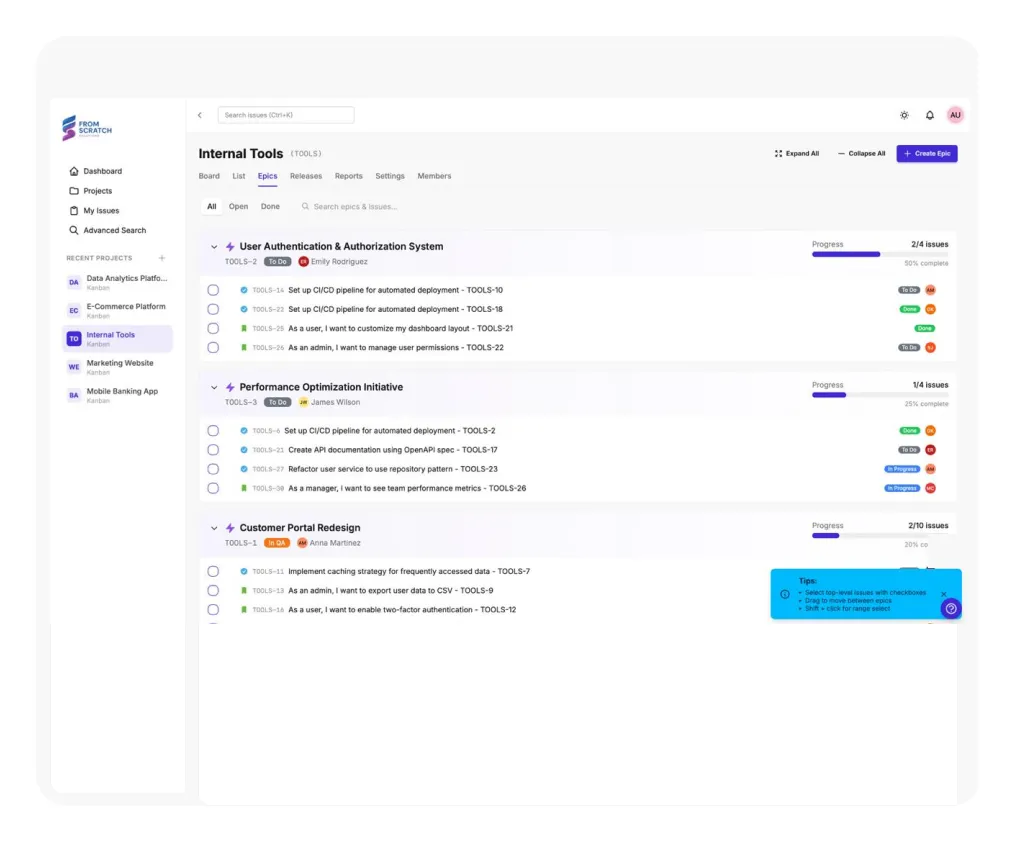Open the notifications bell
The height and width of the screenshot is (842, 1014).
(930, 115)
